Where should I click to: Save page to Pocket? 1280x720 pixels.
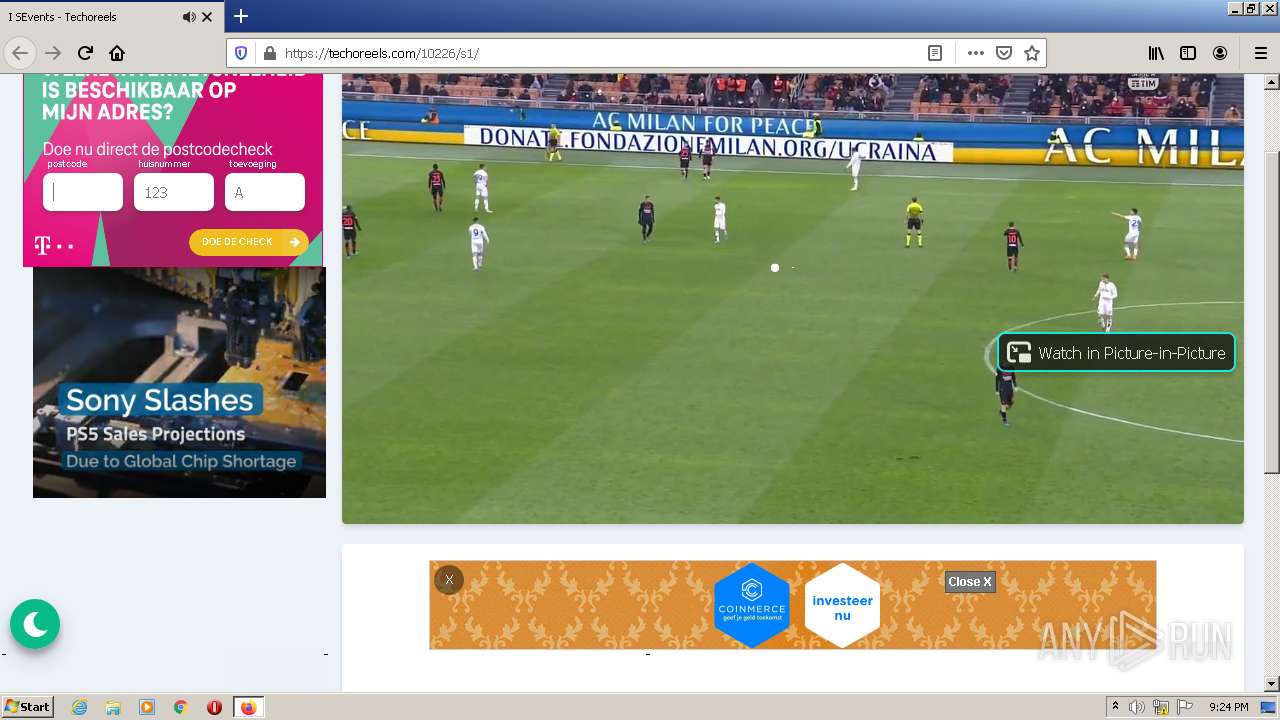pyautogui.click(x=1004, y=53)
